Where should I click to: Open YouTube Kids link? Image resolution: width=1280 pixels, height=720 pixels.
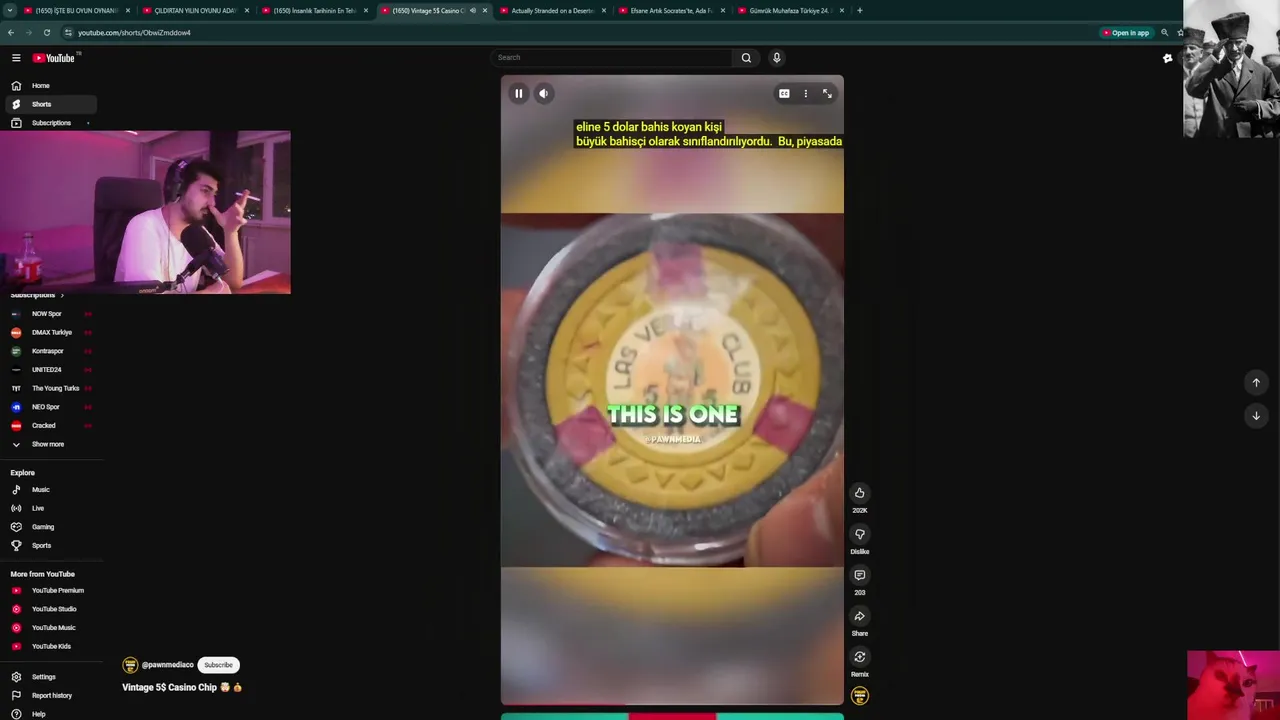[50, 646]
